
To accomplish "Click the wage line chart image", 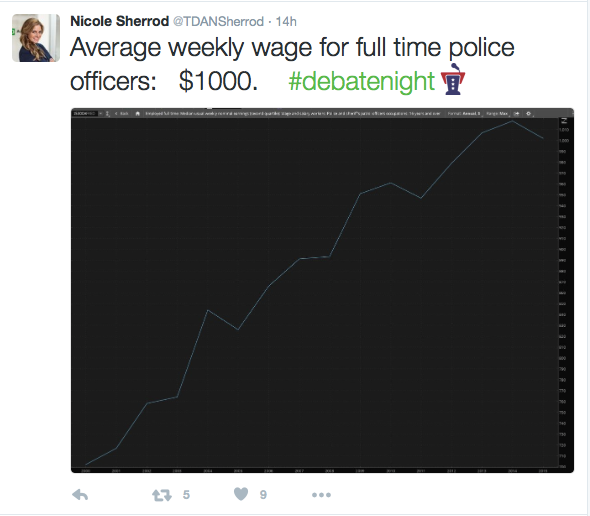I will [x=322, y=291].
